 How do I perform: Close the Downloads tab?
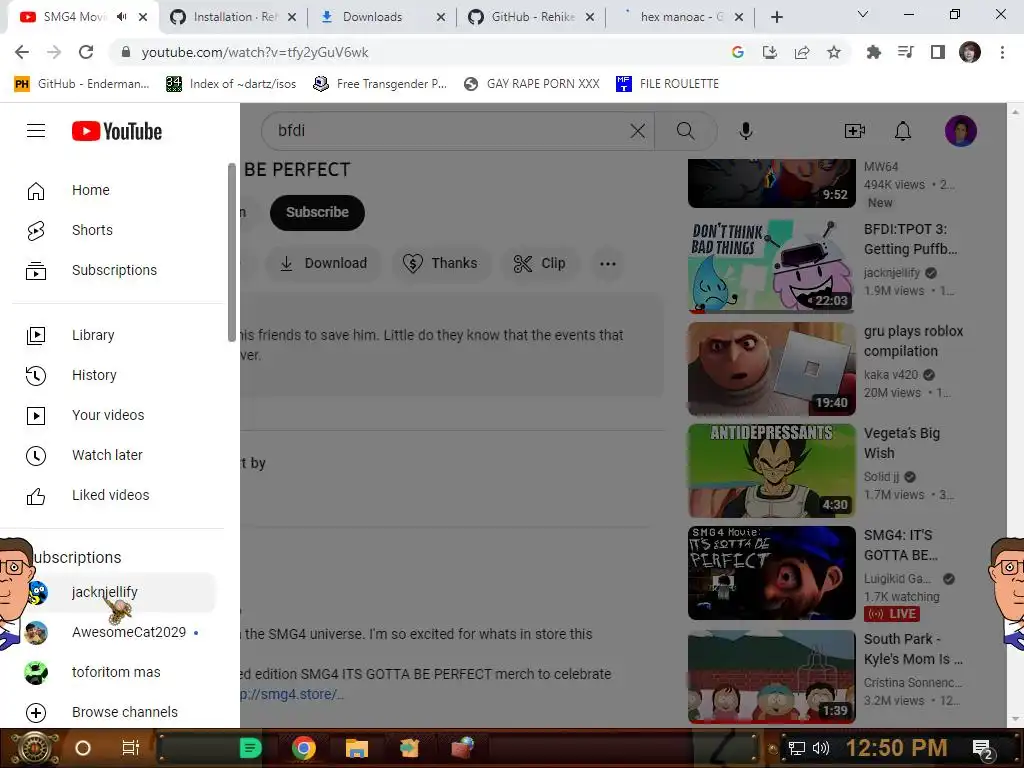pyautogui.click(x=441, y=18)
